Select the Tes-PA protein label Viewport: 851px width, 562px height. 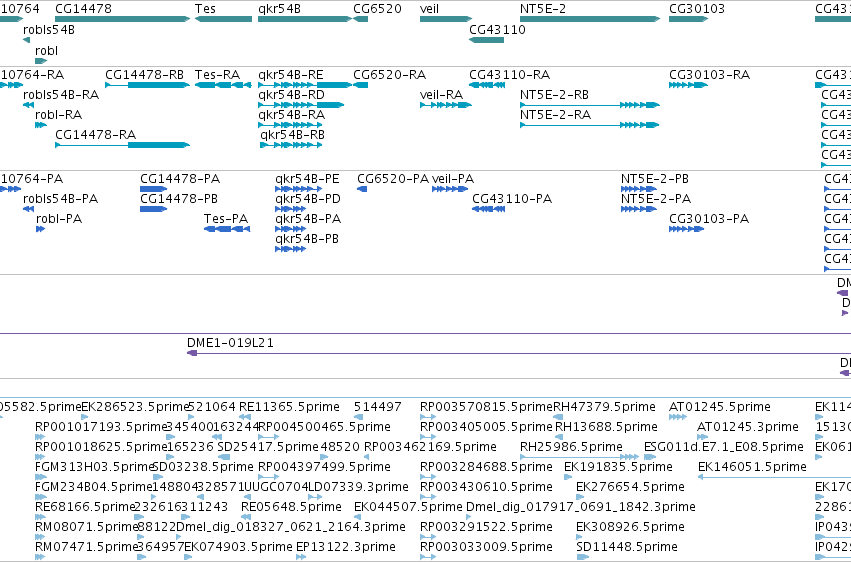point(226,219)
